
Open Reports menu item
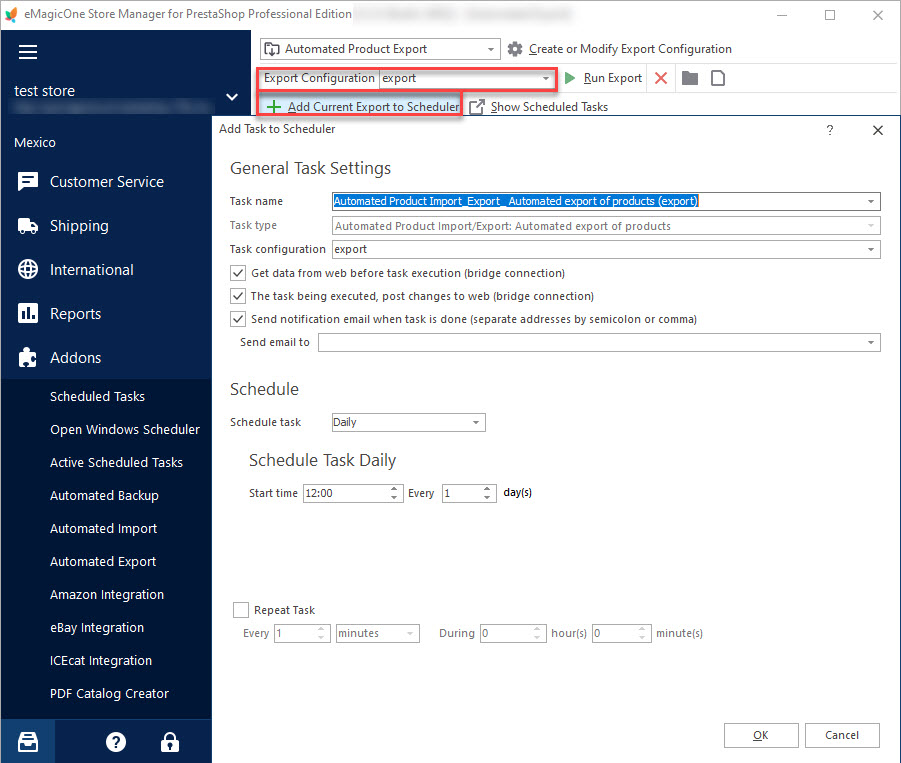75,314
